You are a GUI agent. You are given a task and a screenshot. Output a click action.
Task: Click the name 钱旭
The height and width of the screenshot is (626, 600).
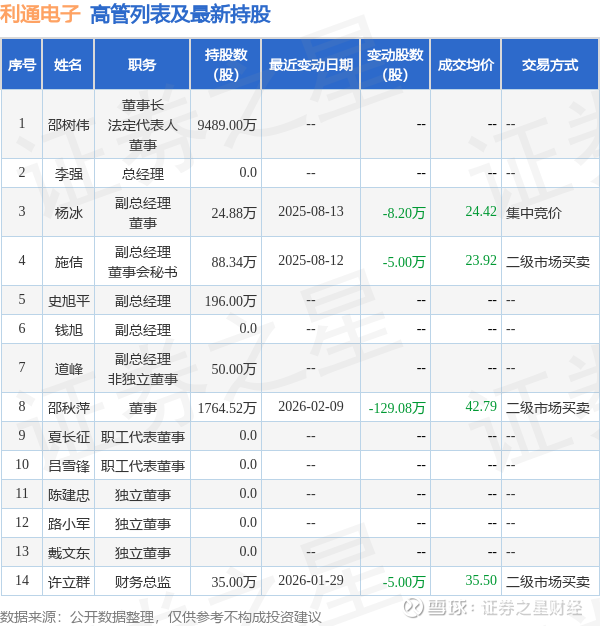click(69, 330)
